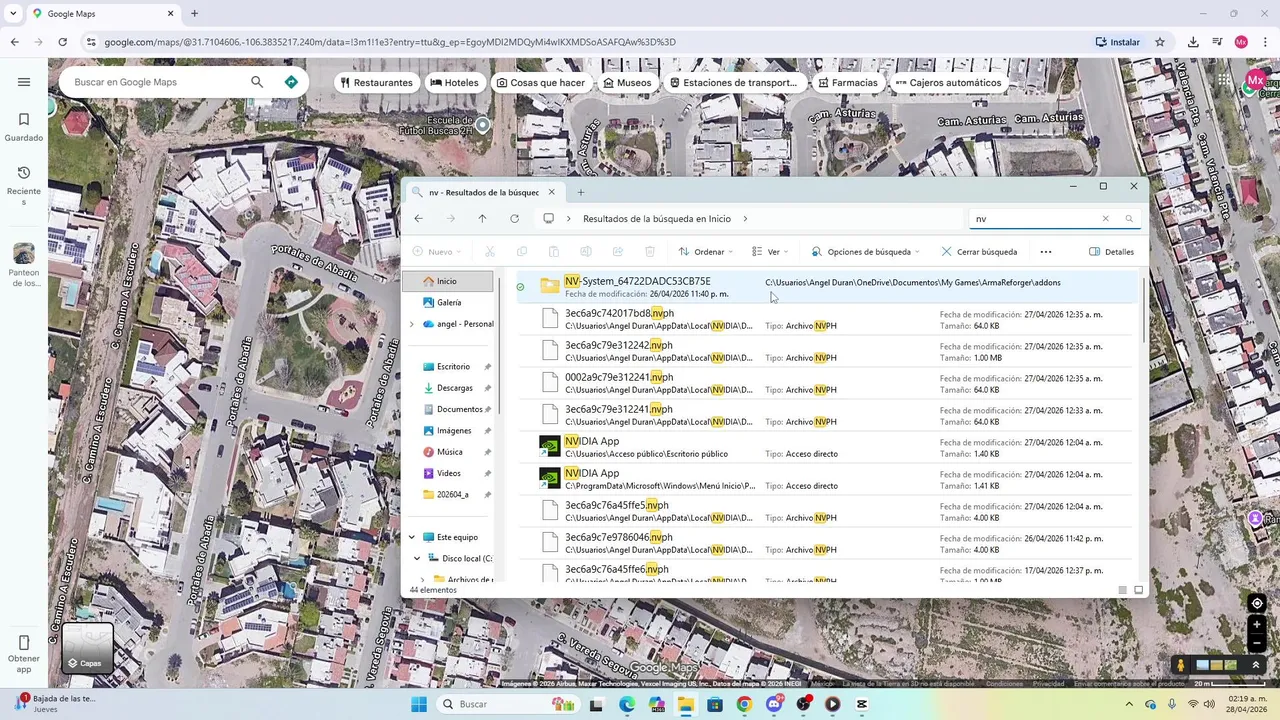Select Inicio in the navigation pane
1280x720 pixels.
(x=448, y=281)
